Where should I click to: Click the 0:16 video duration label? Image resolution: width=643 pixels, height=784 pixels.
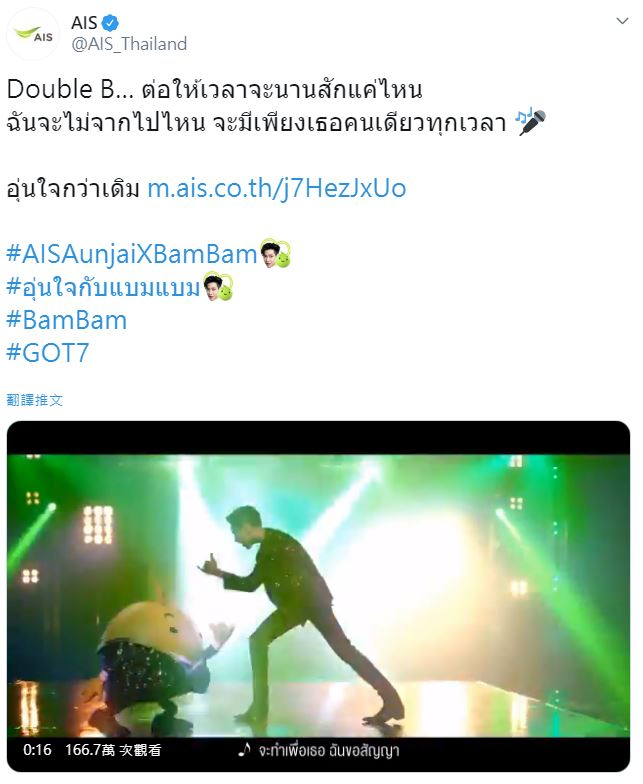tap(37, 750)
